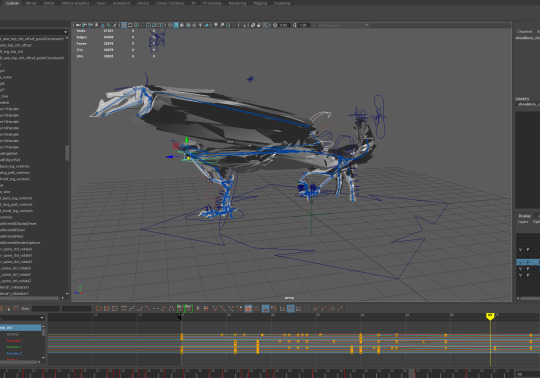Click the Exposure value field
The height and width of the screenshot is (378, 540).
[x=284, y=25]
